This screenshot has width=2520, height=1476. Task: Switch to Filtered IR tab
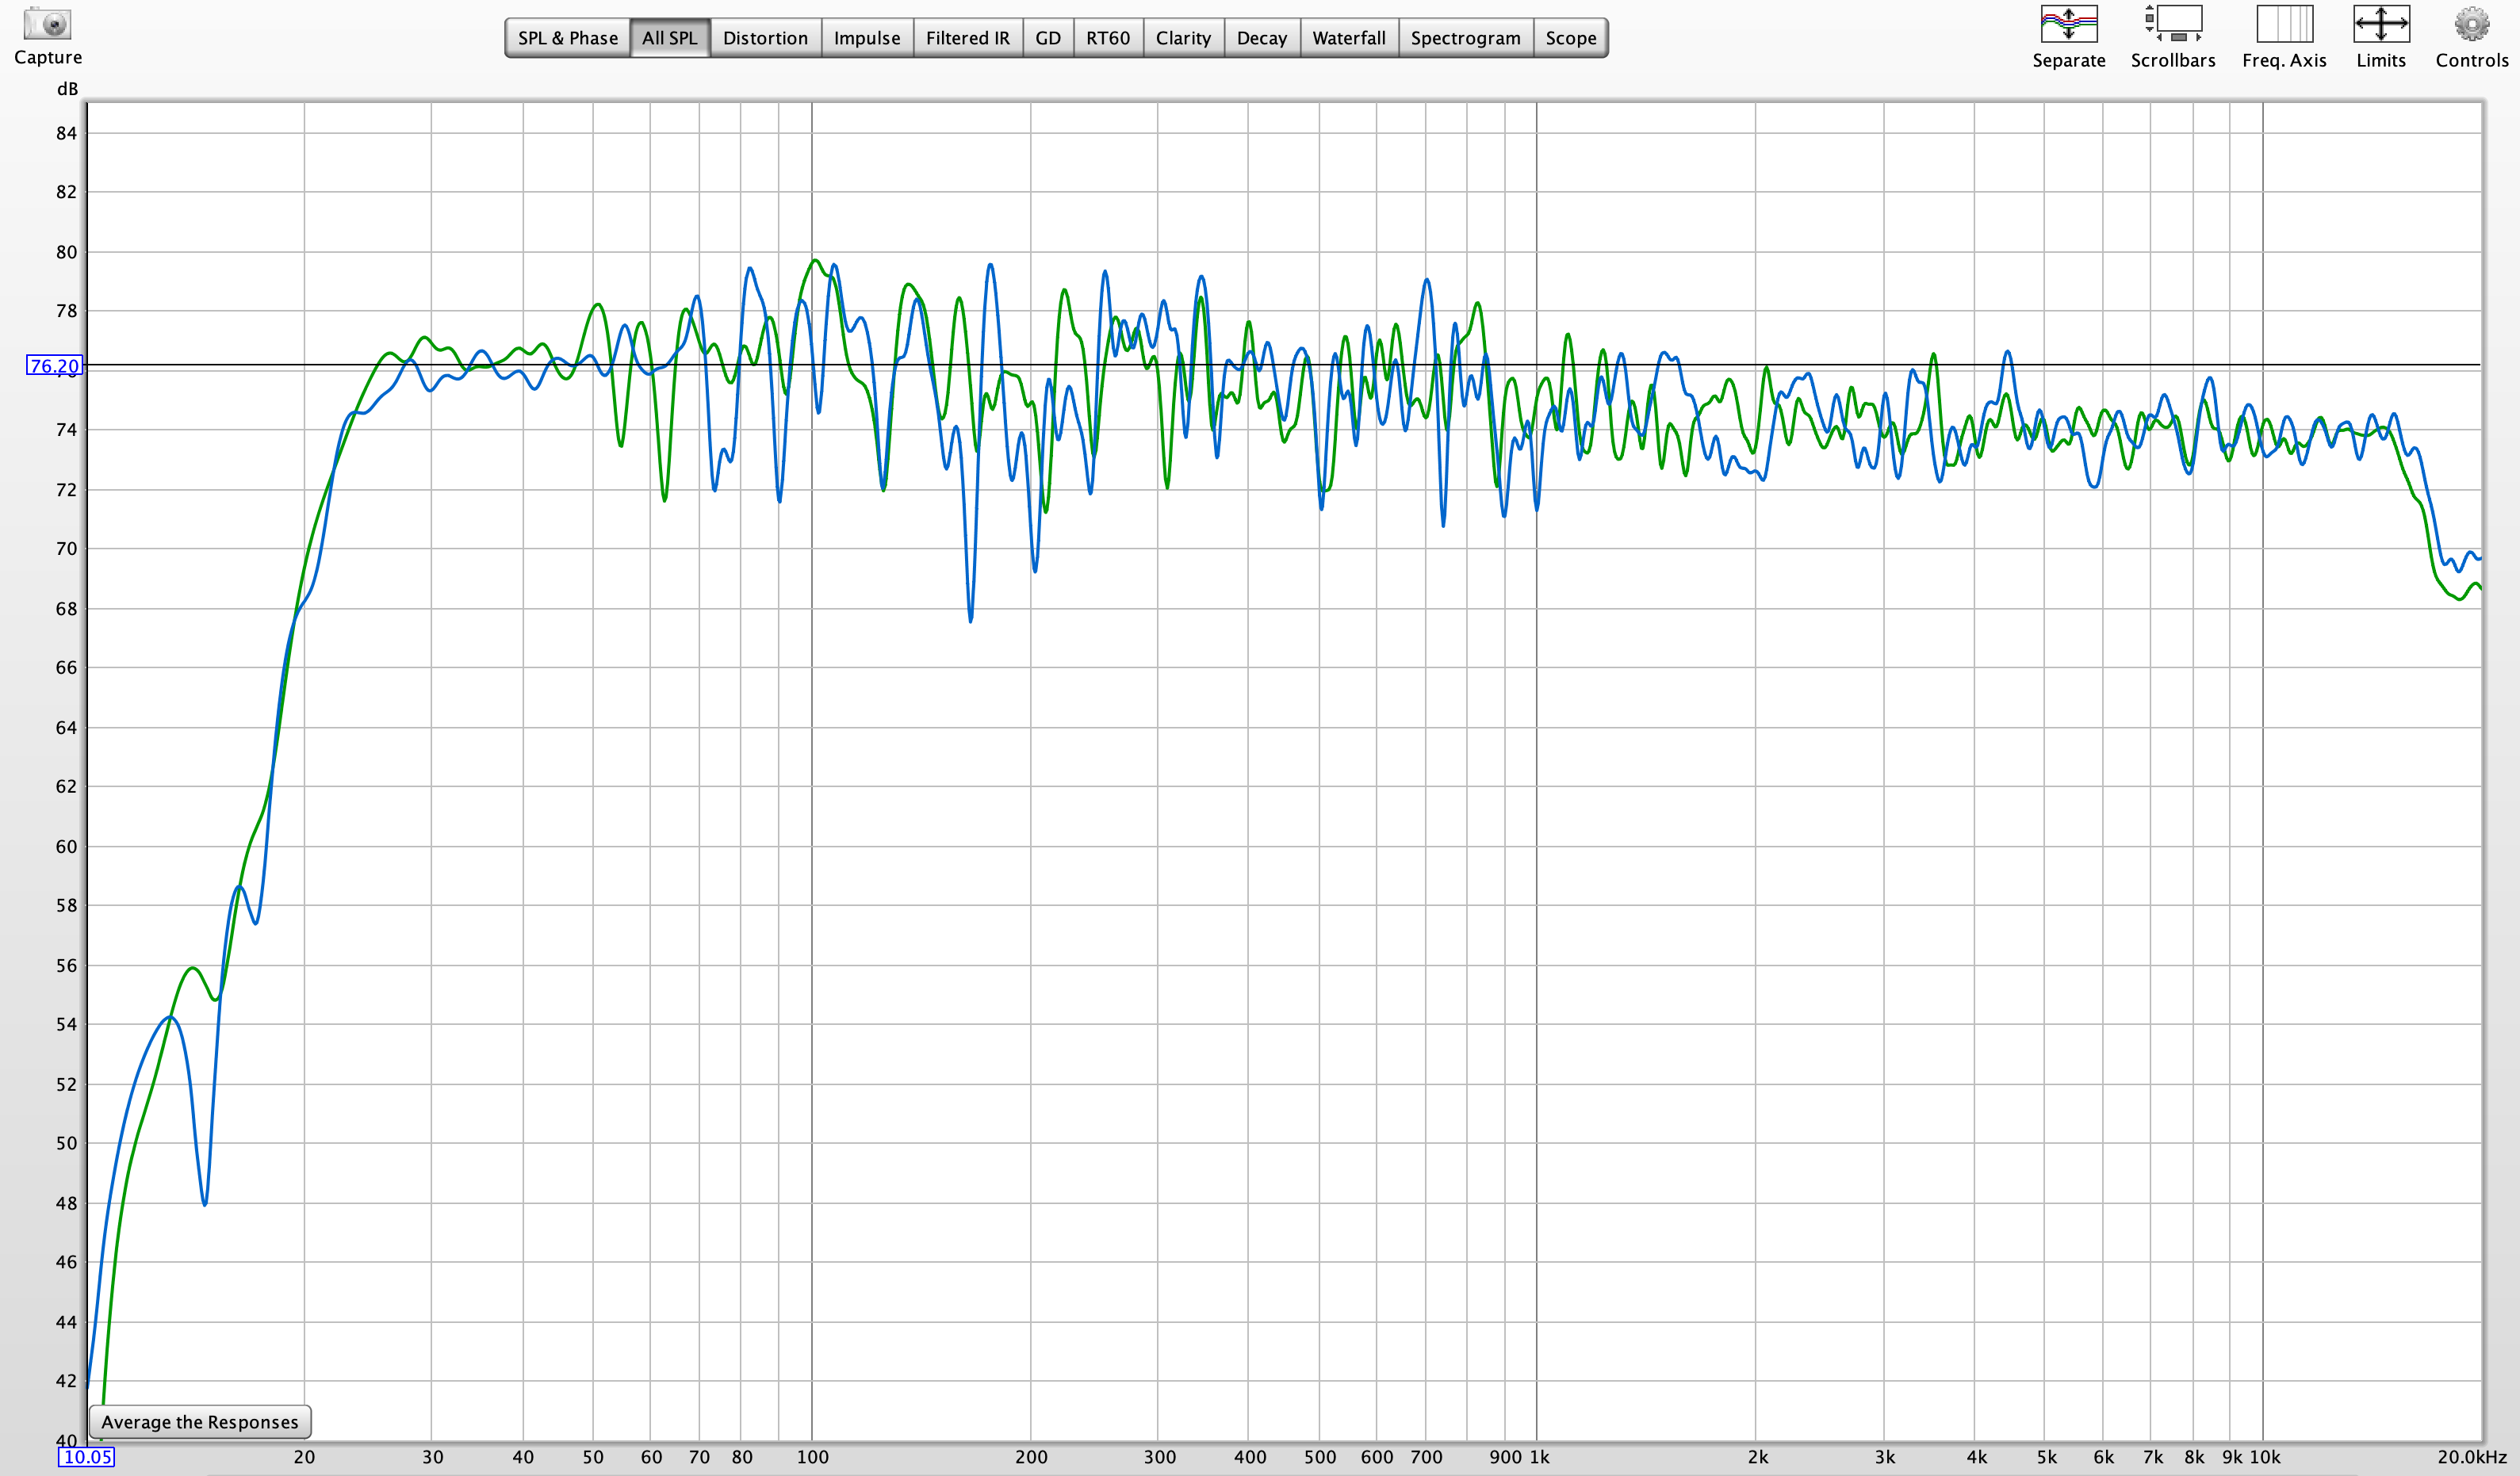click(967, 38)
